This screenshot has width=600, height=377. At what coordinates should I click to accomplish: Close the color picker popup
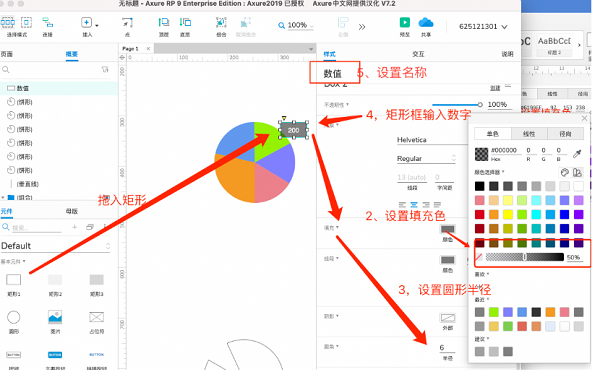584,118
